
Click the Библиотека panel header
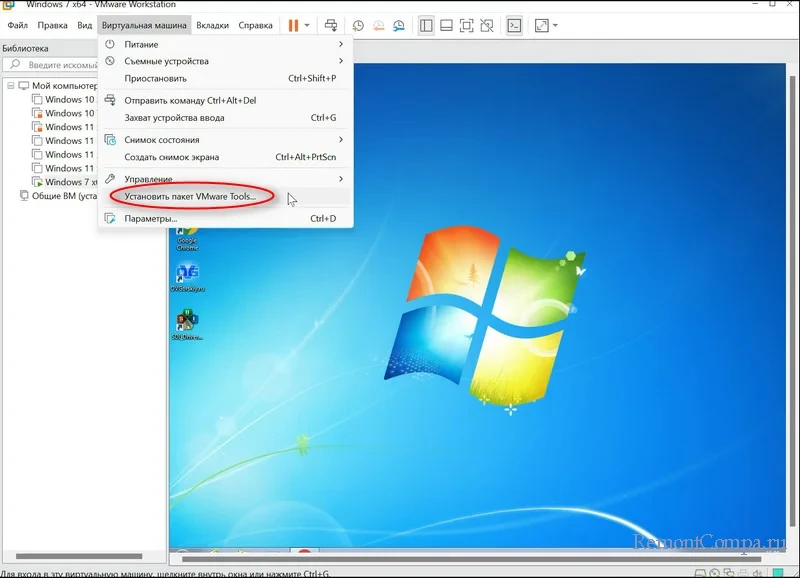(26, 48)
